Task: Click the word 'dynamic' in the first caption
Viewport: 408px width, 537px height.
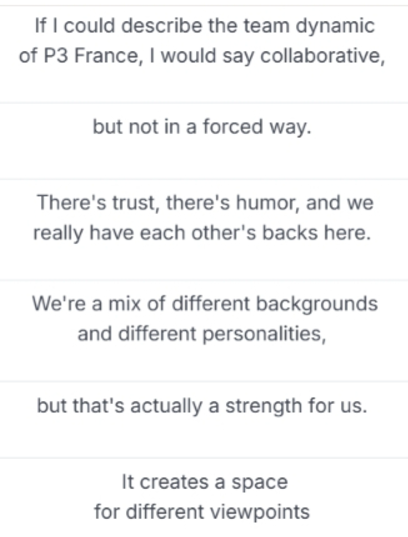Action: pyautogui.click(x=335, y=27)
